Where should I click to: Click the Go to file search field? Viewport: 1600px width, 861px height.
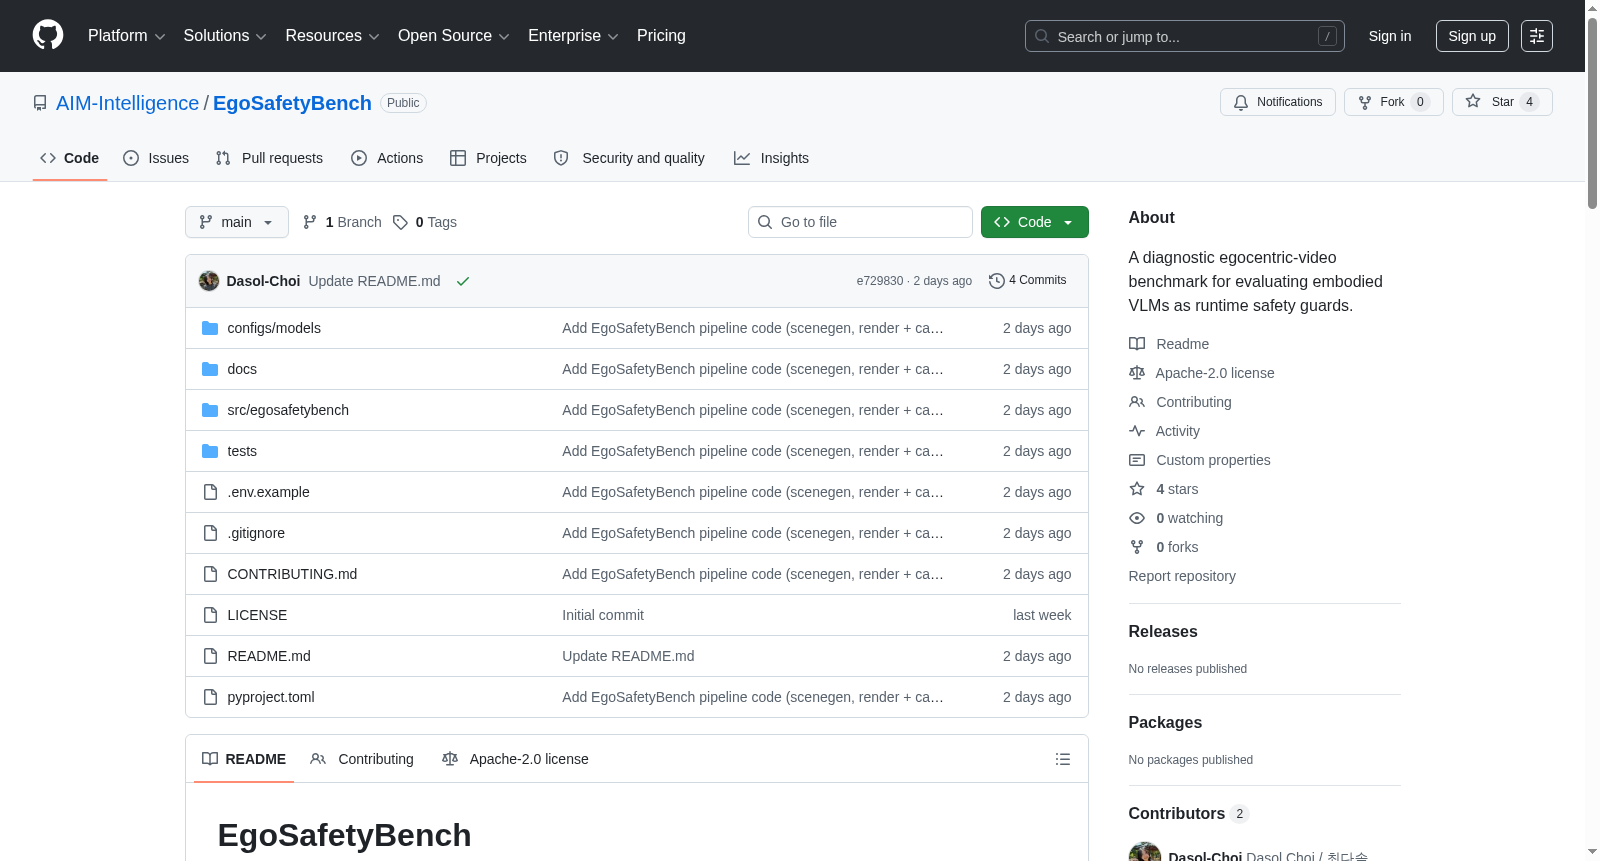pos(860,222)
